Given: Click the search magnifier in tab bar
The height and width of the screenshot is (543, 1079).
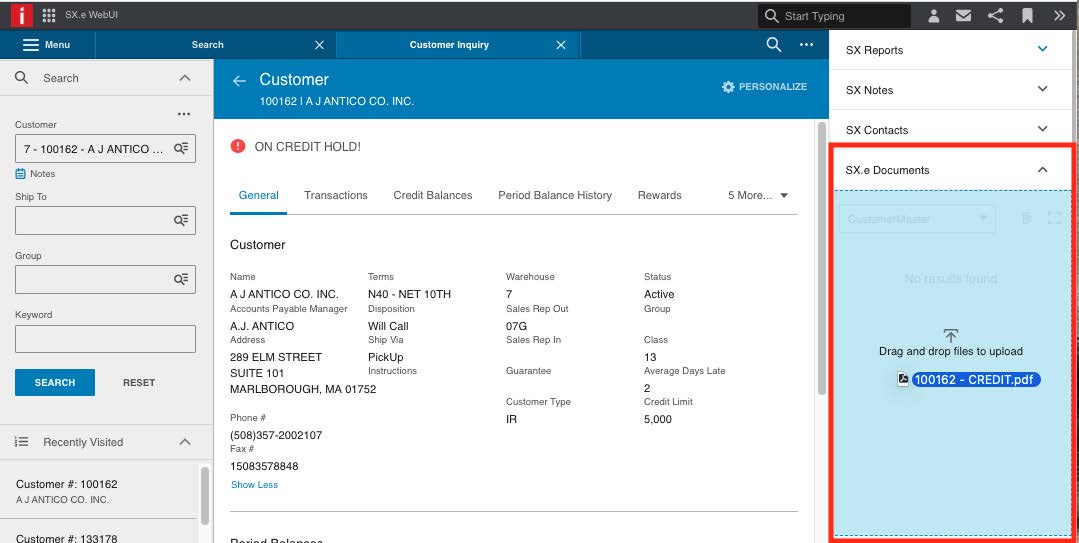Looking at the screenshot, I should (x=773, y=45).
